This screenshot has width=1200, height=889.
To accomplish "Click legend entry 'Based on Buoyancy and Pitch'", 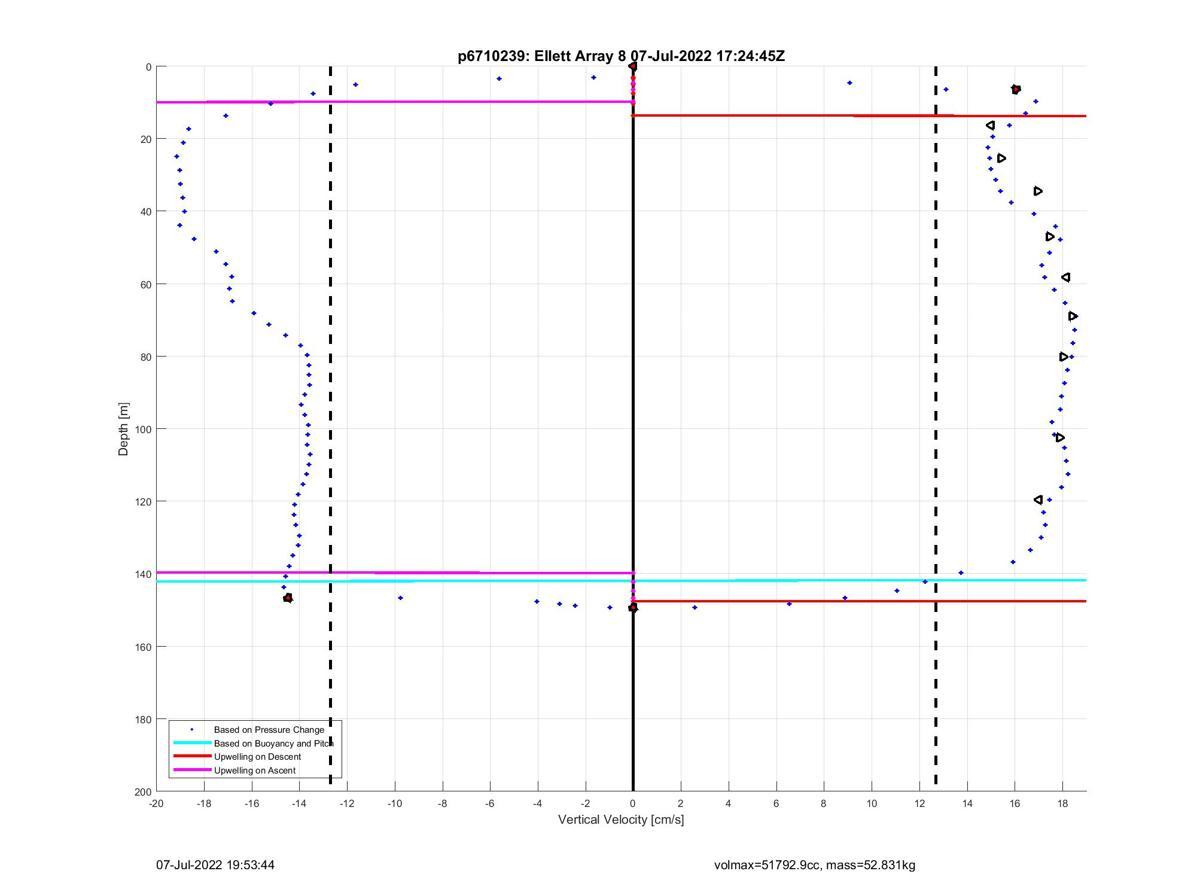I will [x=274, y=744].
